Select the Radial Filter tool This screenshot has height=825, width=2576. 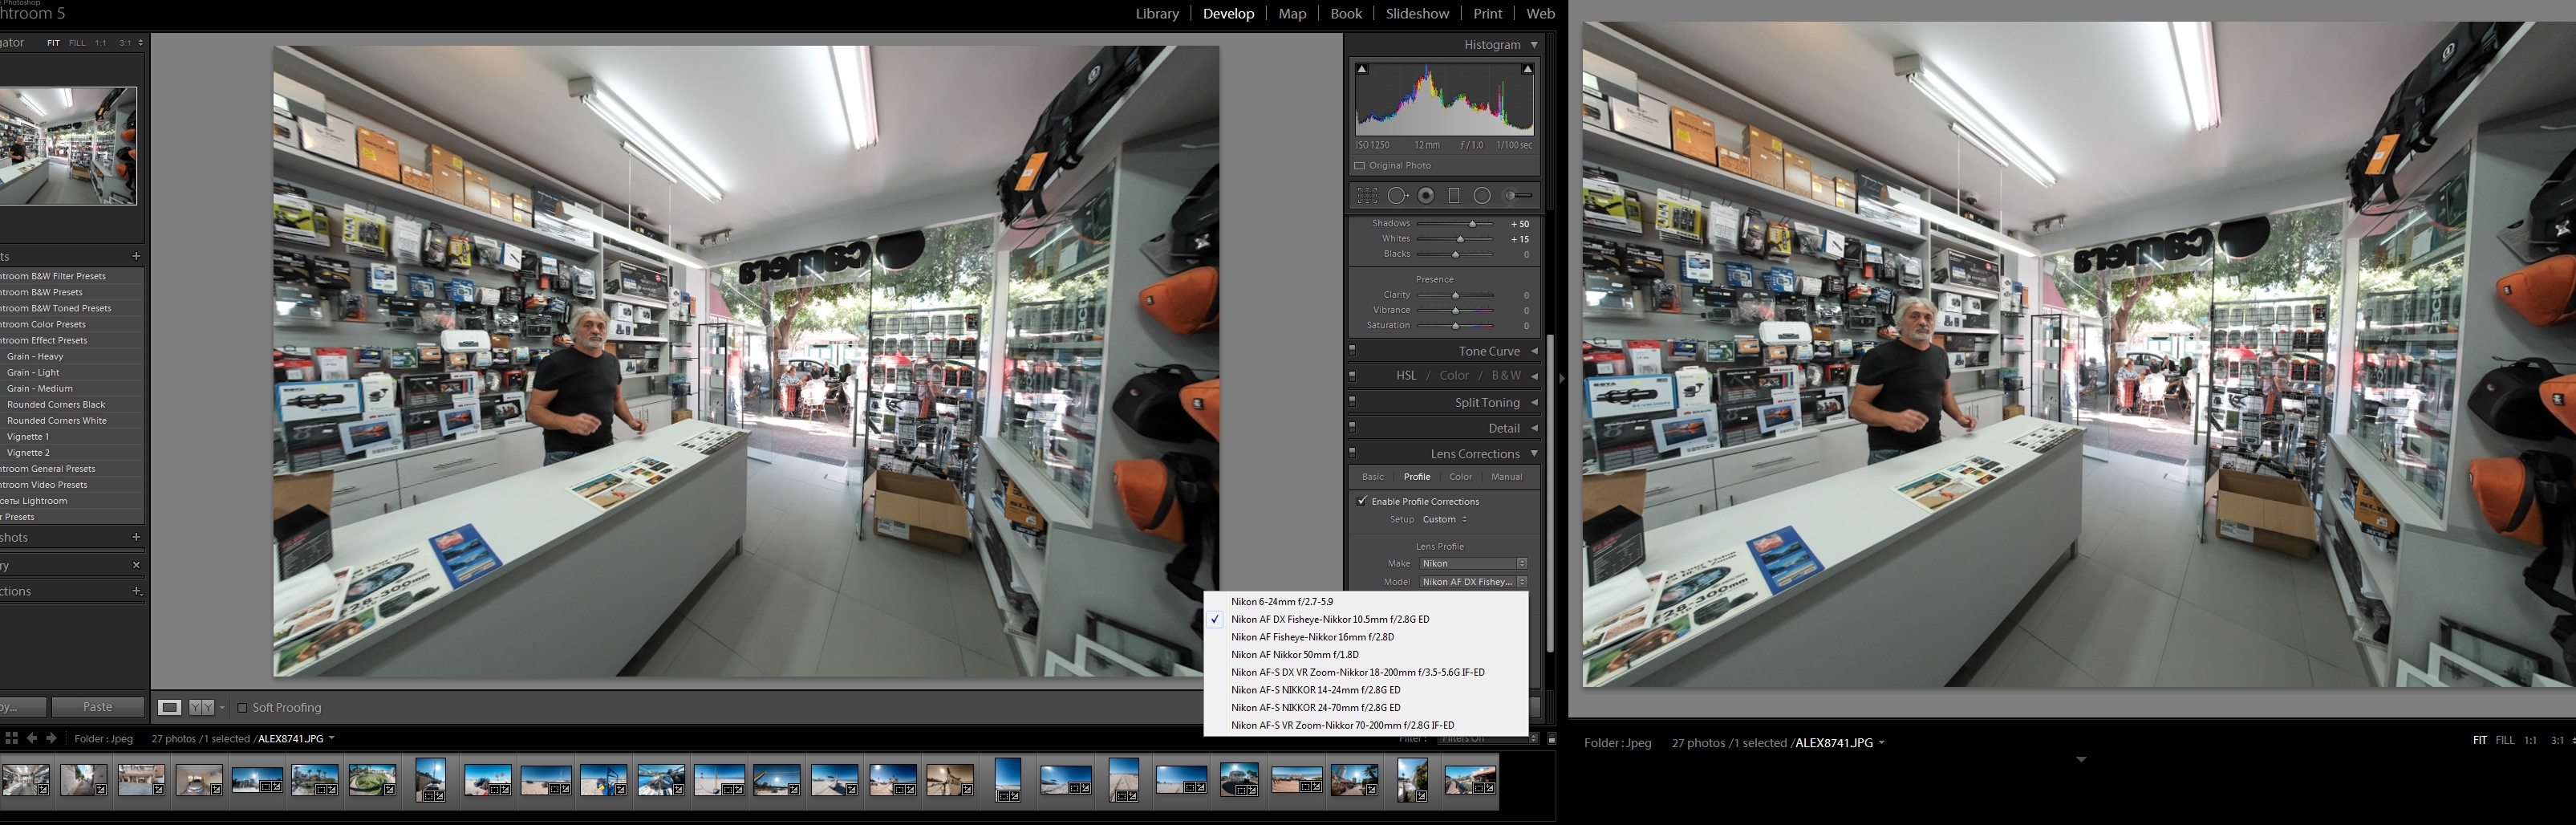coord(1482,196)
